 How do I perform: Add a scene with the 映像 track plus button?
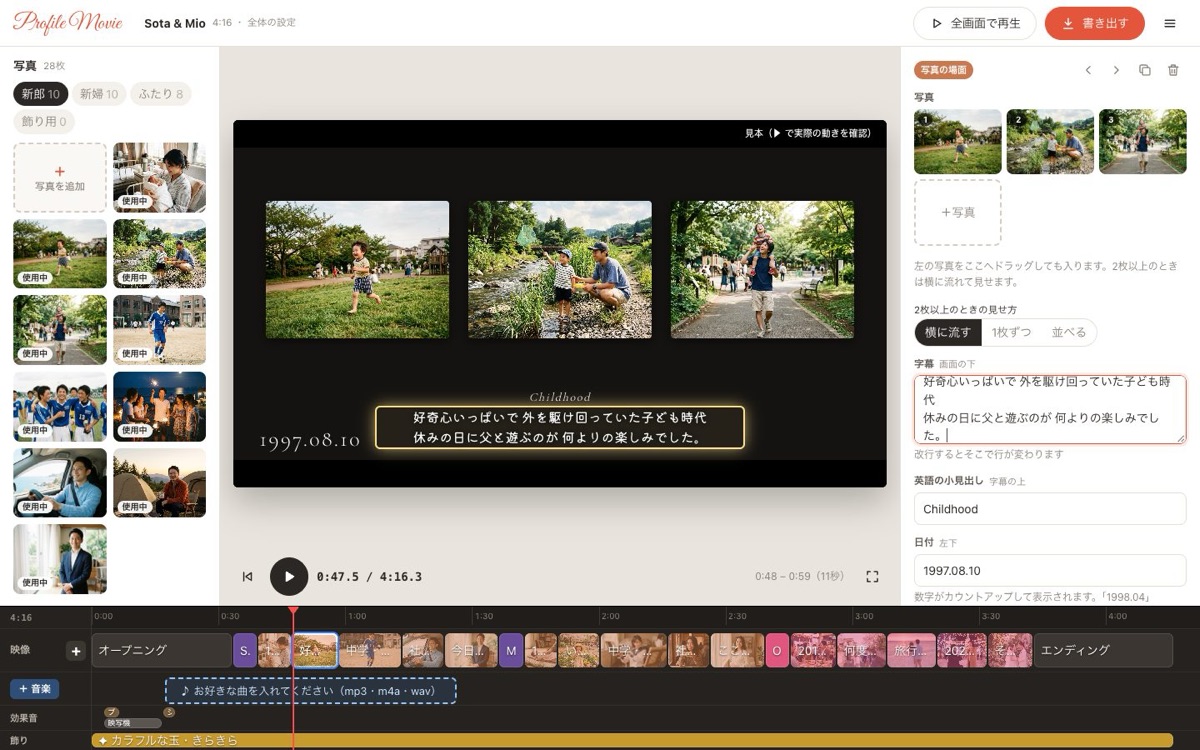click(x=75, y=651)
